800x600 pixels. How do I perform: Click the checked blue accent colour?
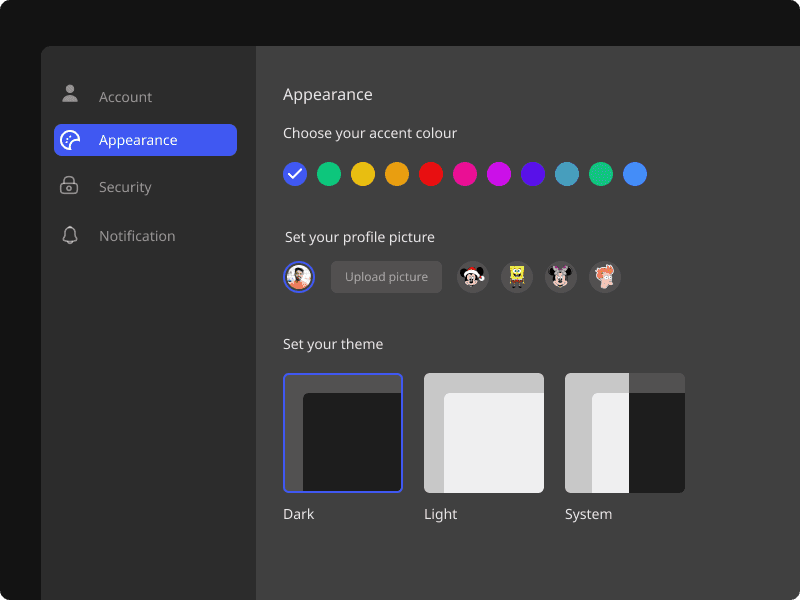tap(294, 174)
